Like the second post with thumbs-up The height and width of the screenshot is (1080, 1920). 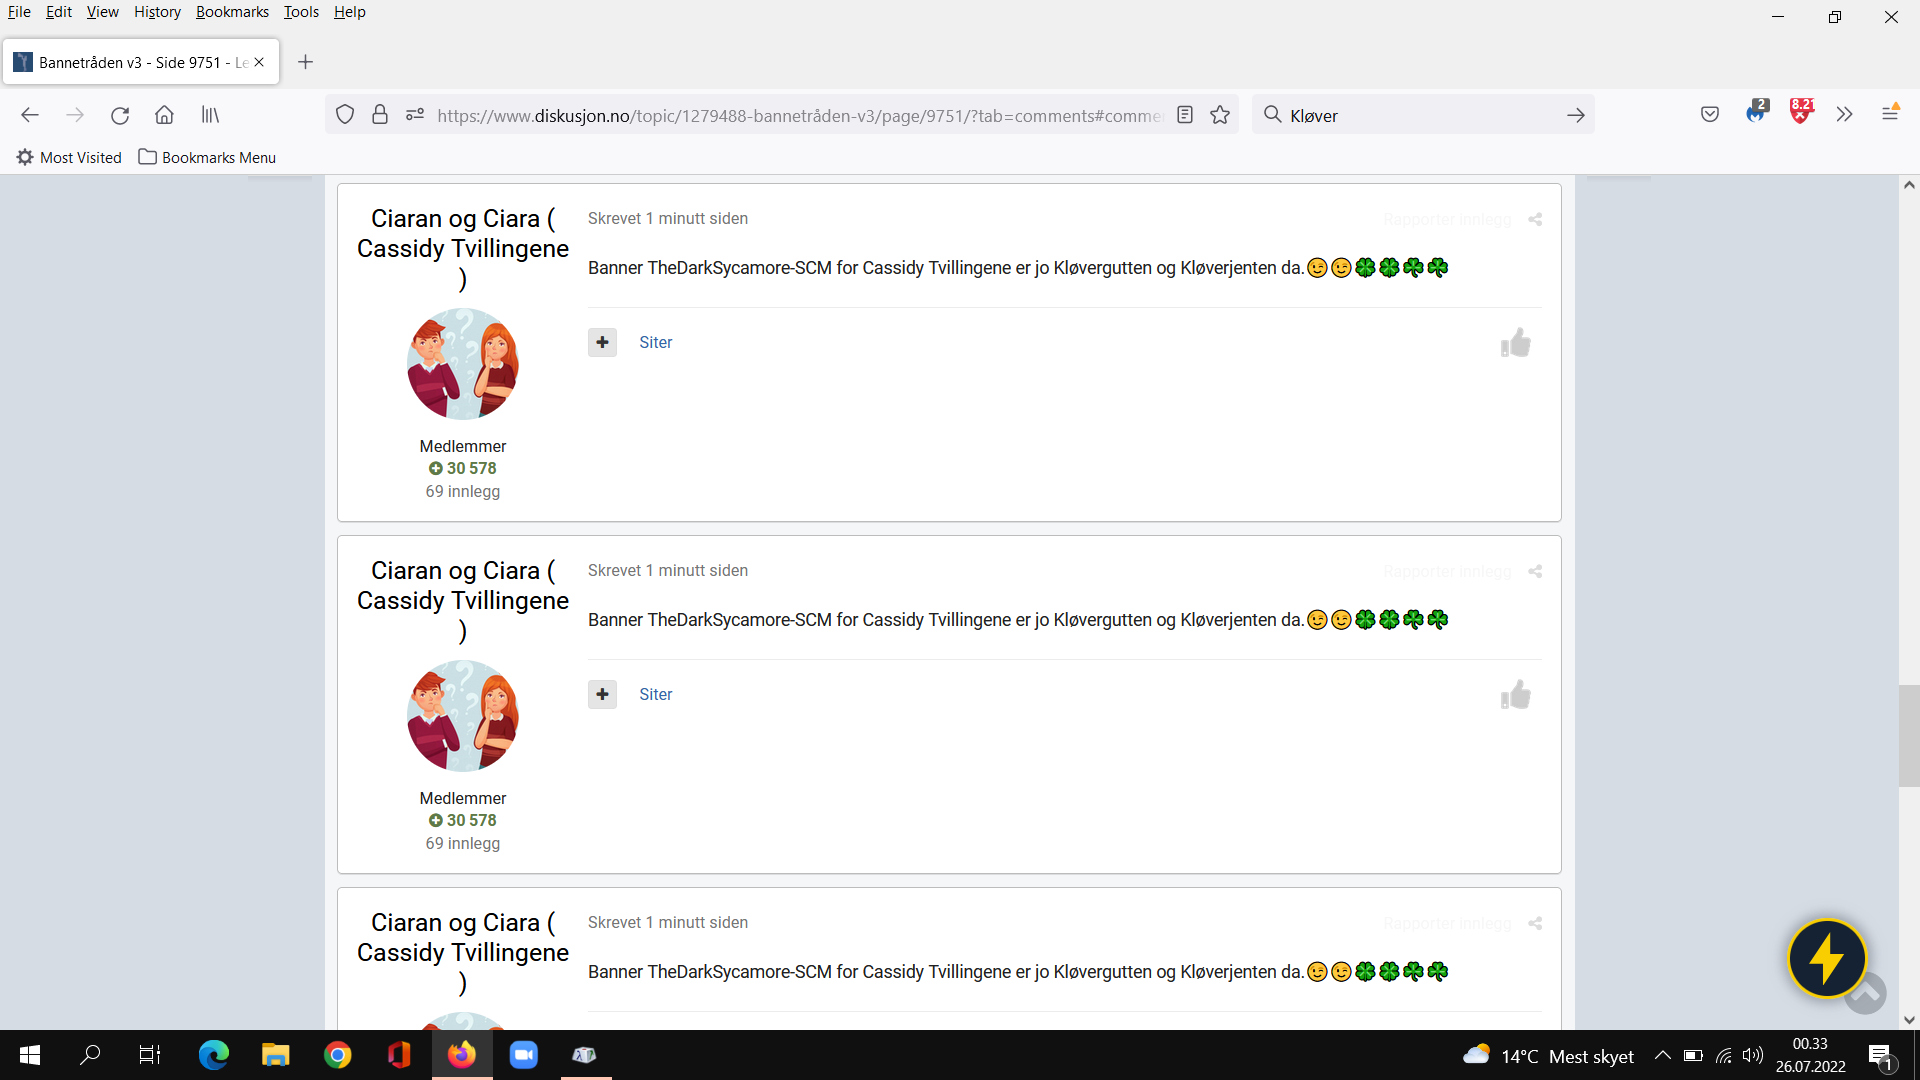[1516, 695]
